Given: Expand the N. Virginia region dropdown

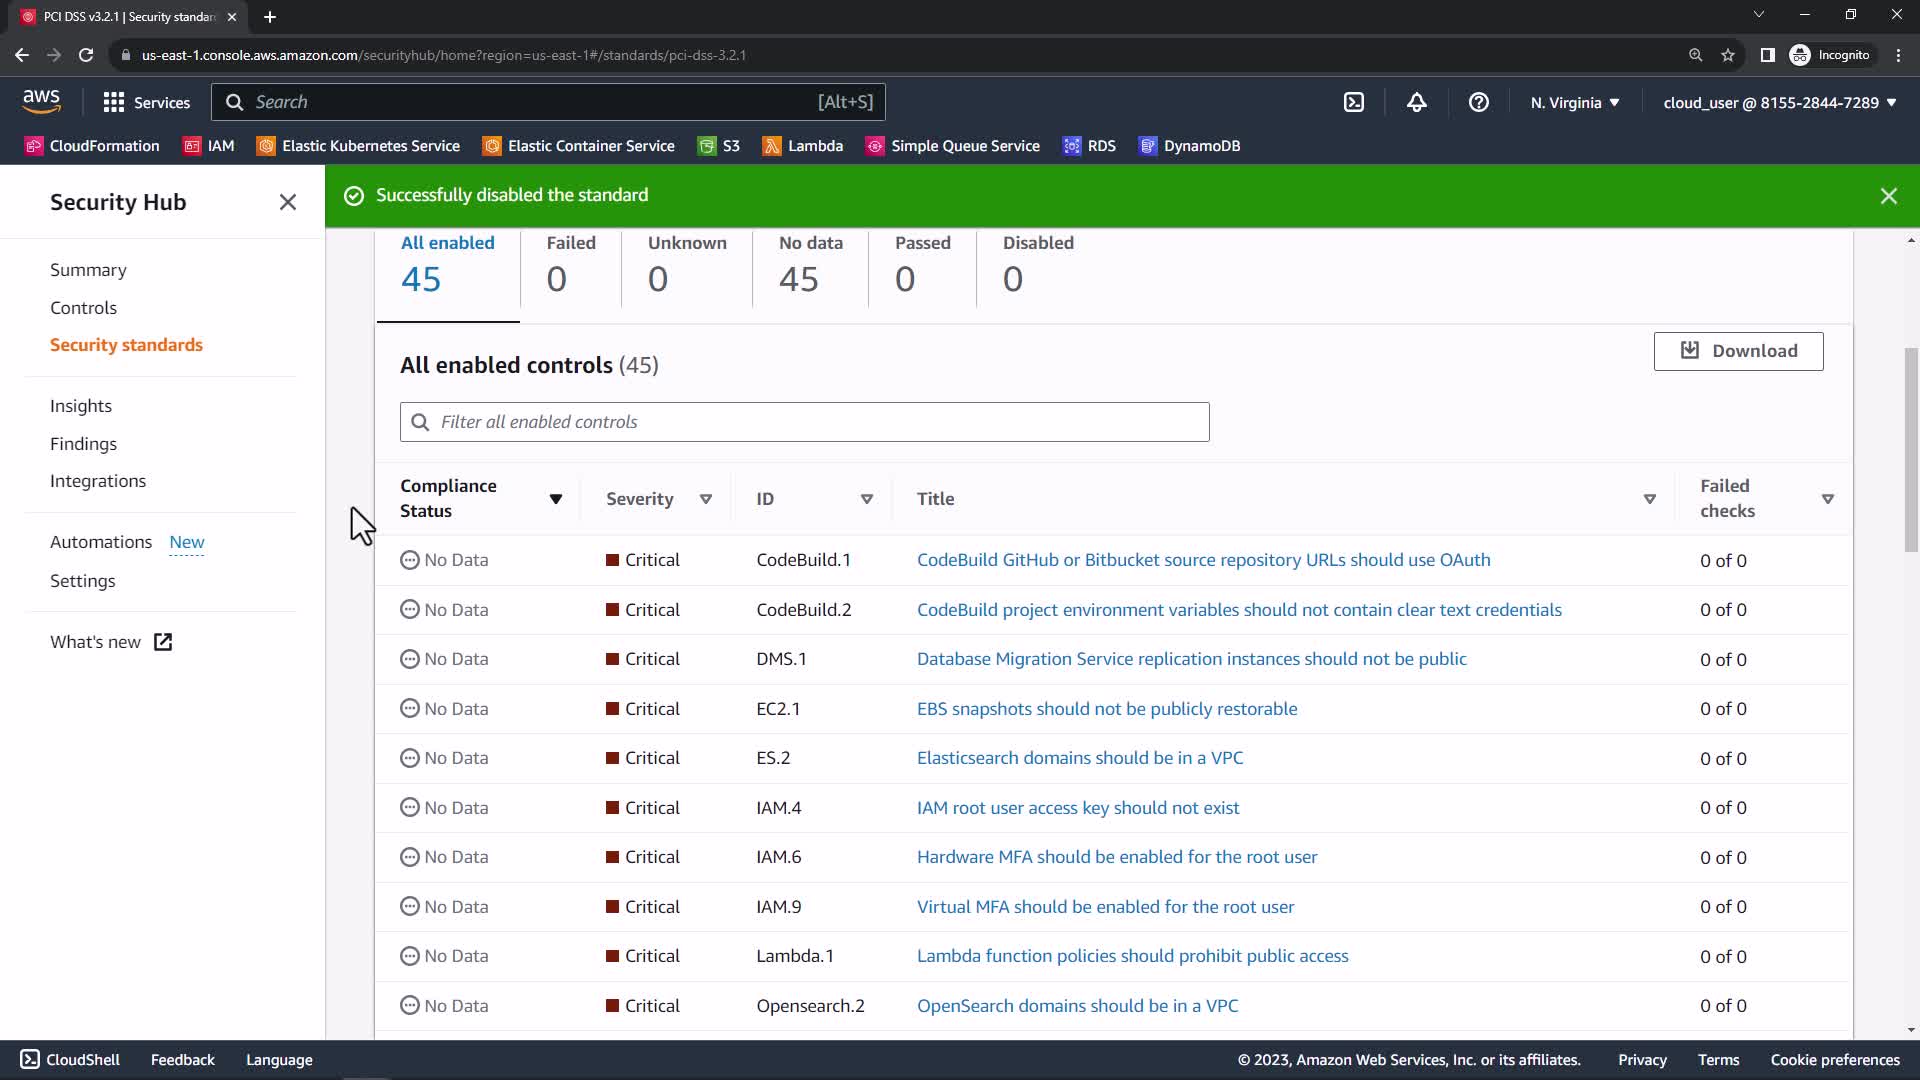Looking at the screenshot, I should [1574, 102].
